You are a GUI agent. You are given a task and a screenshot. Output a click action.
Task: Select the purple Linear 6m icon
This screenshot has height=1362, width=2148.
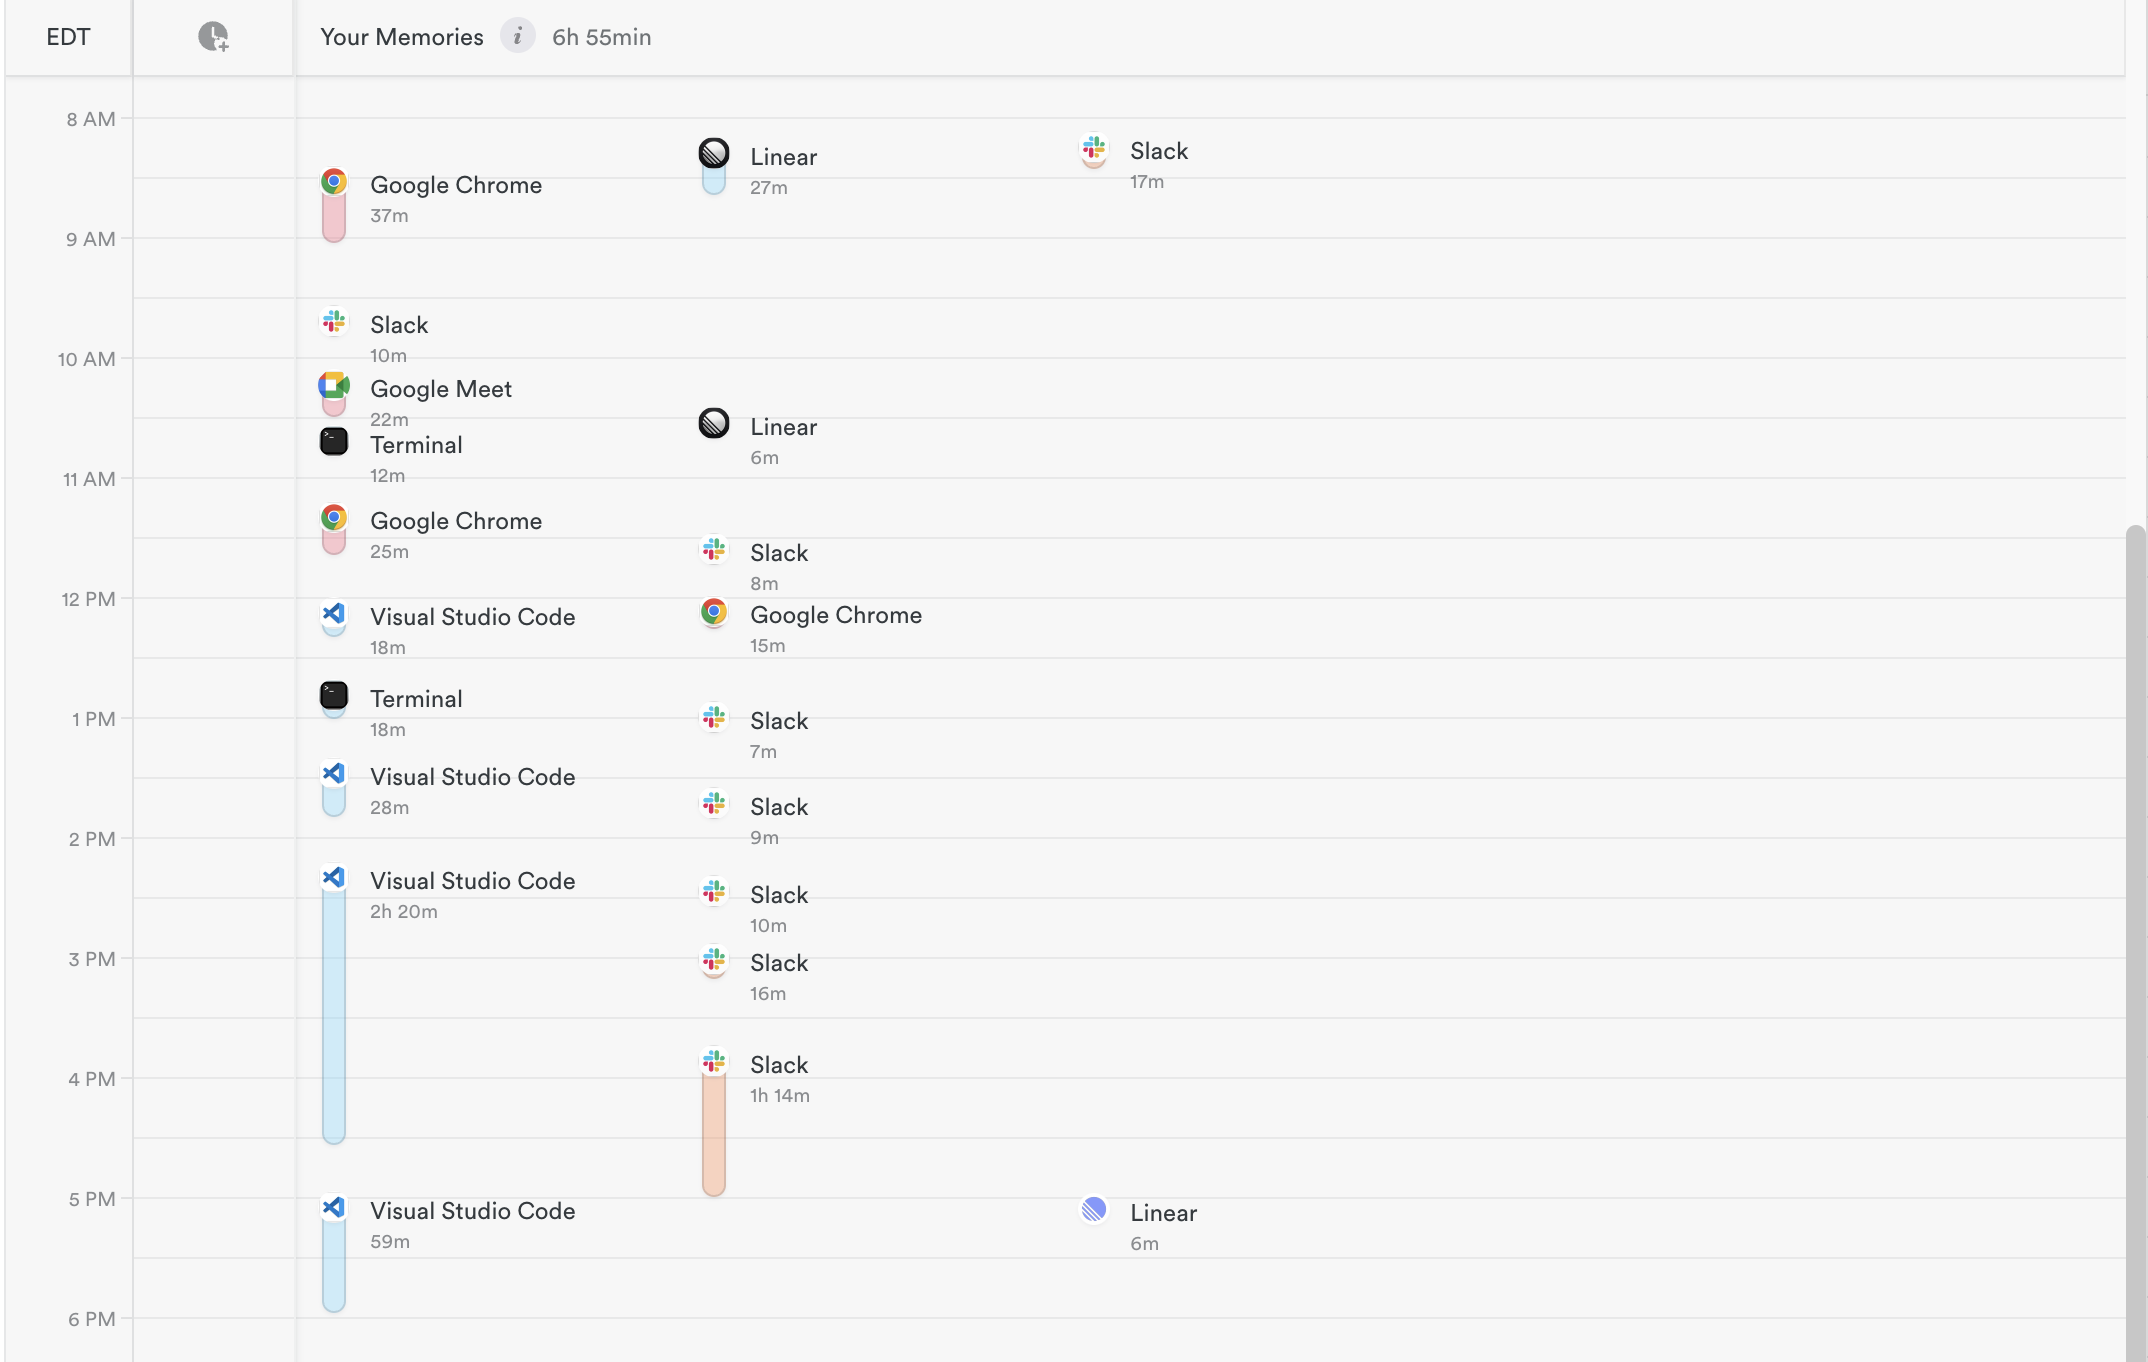click(1094, 1209)
